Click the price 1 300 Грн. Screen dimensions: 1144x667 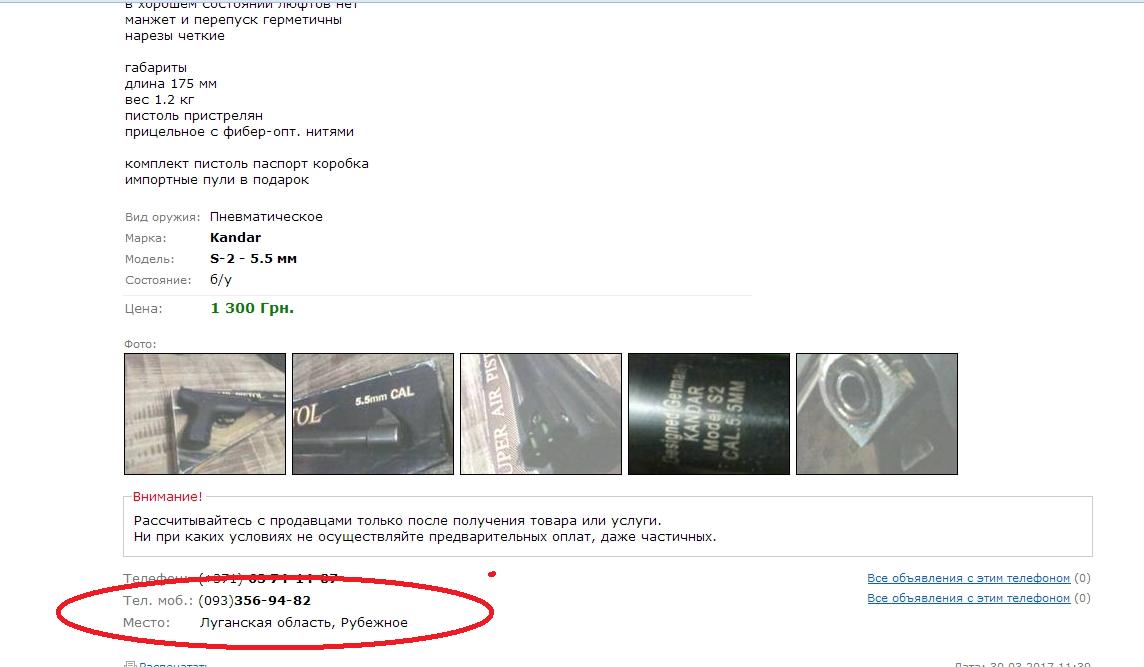point(252,308)
